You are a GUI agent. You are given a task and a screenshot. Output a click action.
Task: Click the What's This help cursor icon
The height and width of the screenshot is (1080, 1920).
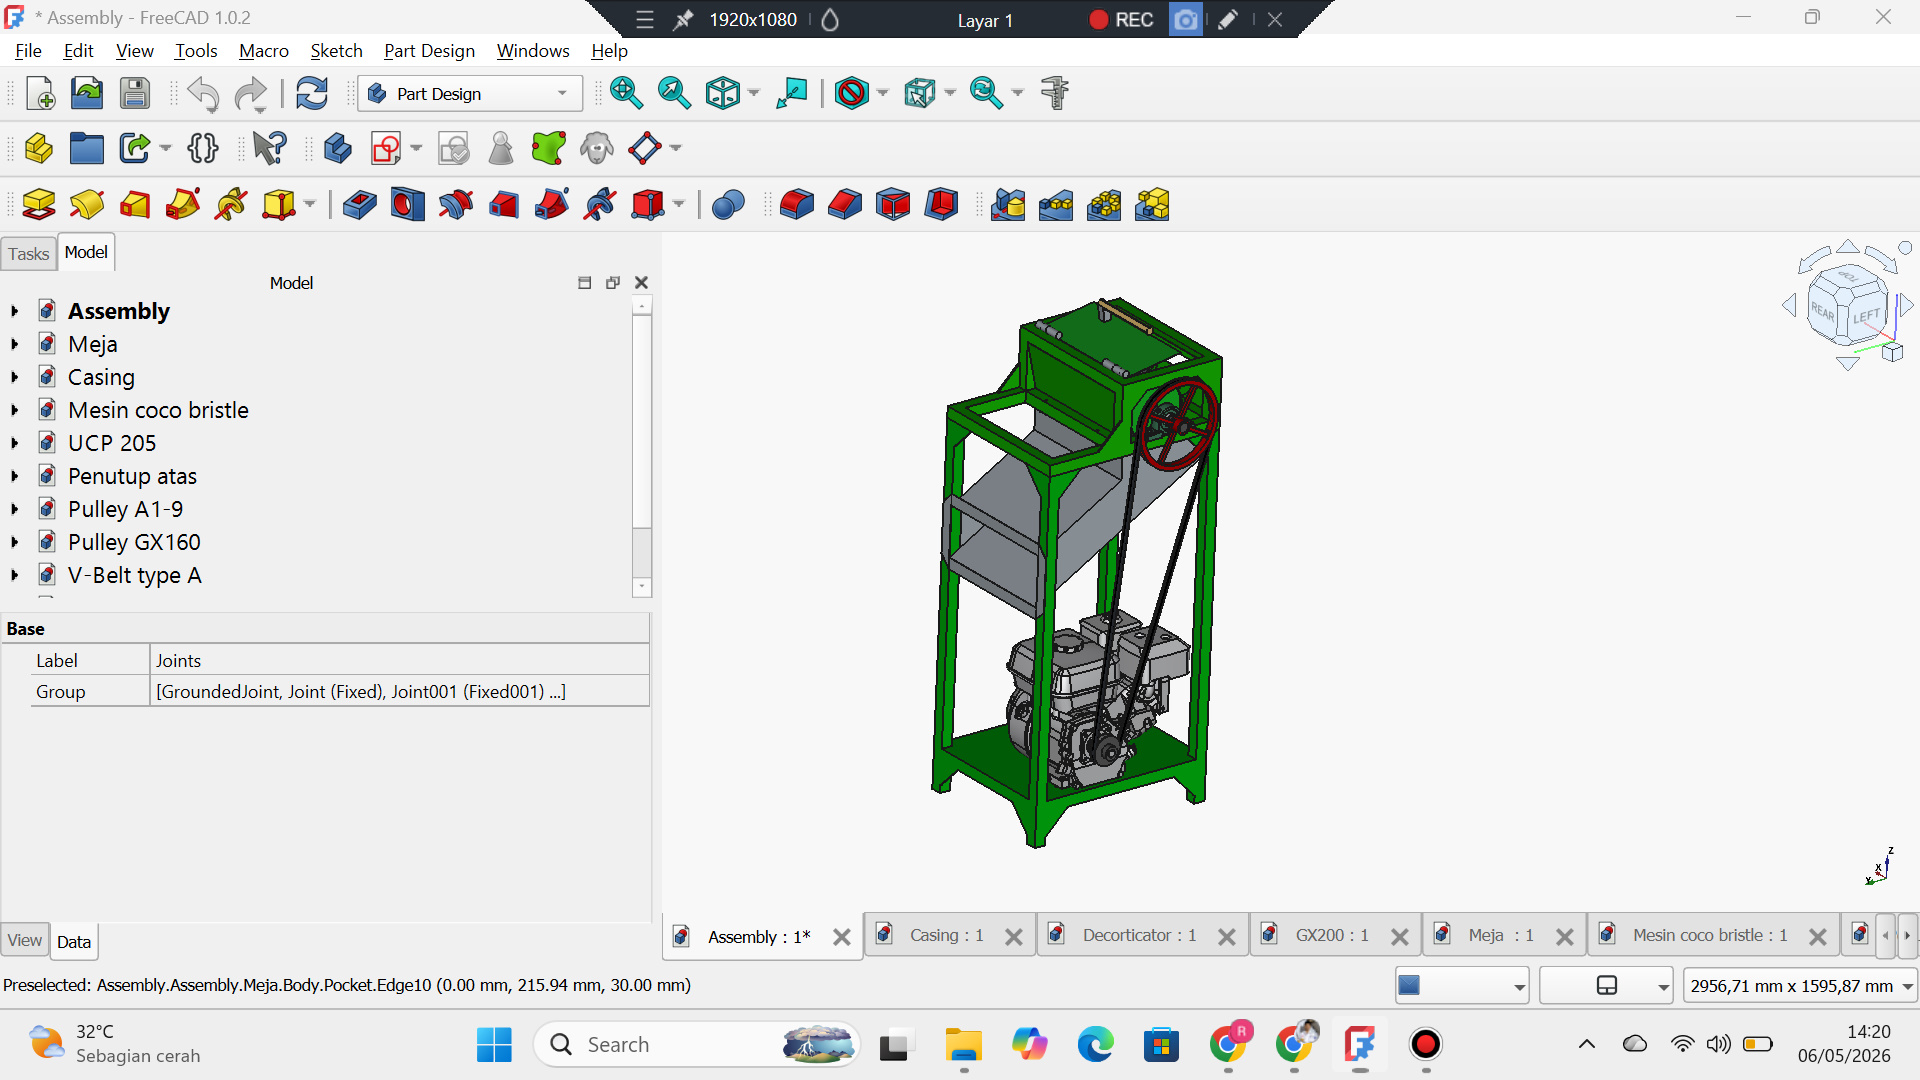269,148
